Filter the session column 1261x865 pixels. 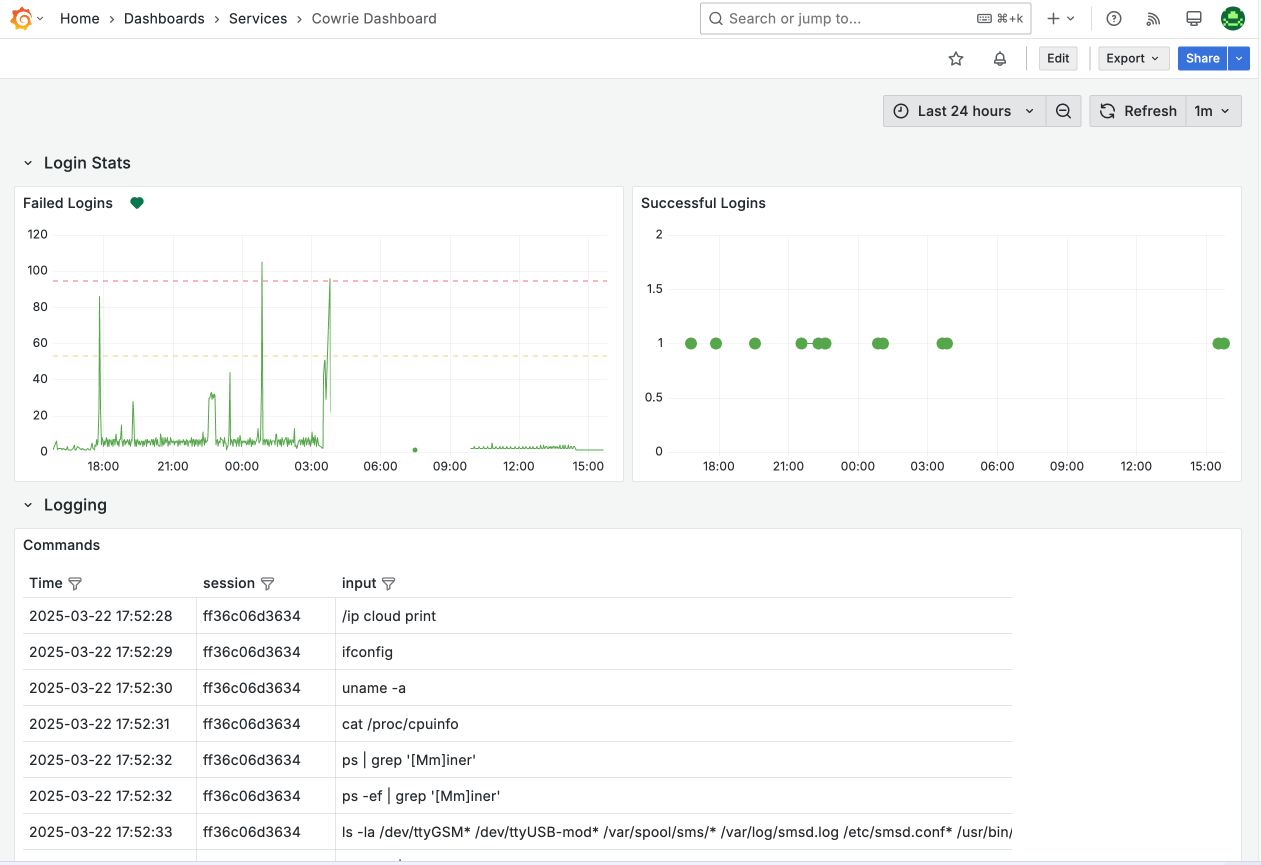tap(267, 583)
